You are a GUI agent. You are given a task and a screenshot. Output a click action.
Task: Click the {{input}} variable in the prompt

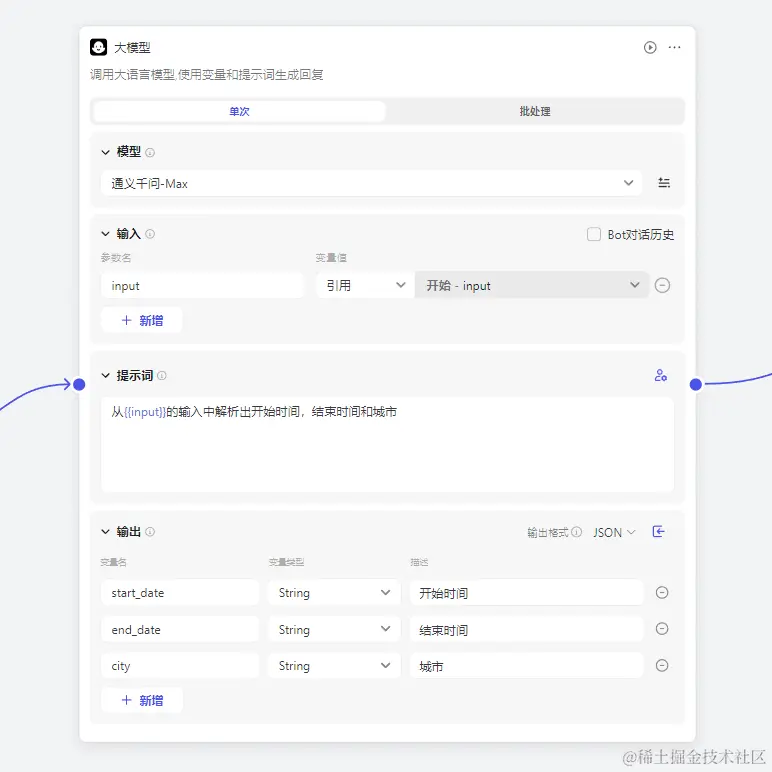[145, 412]
